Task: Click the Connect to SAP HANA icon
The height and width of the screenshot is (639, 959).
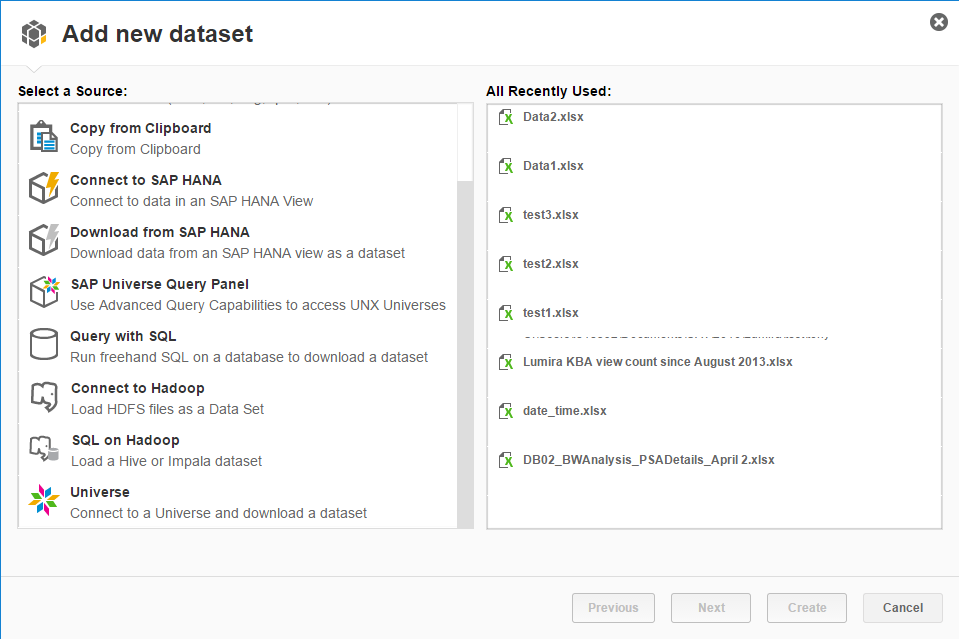Action: coord(44,188)
